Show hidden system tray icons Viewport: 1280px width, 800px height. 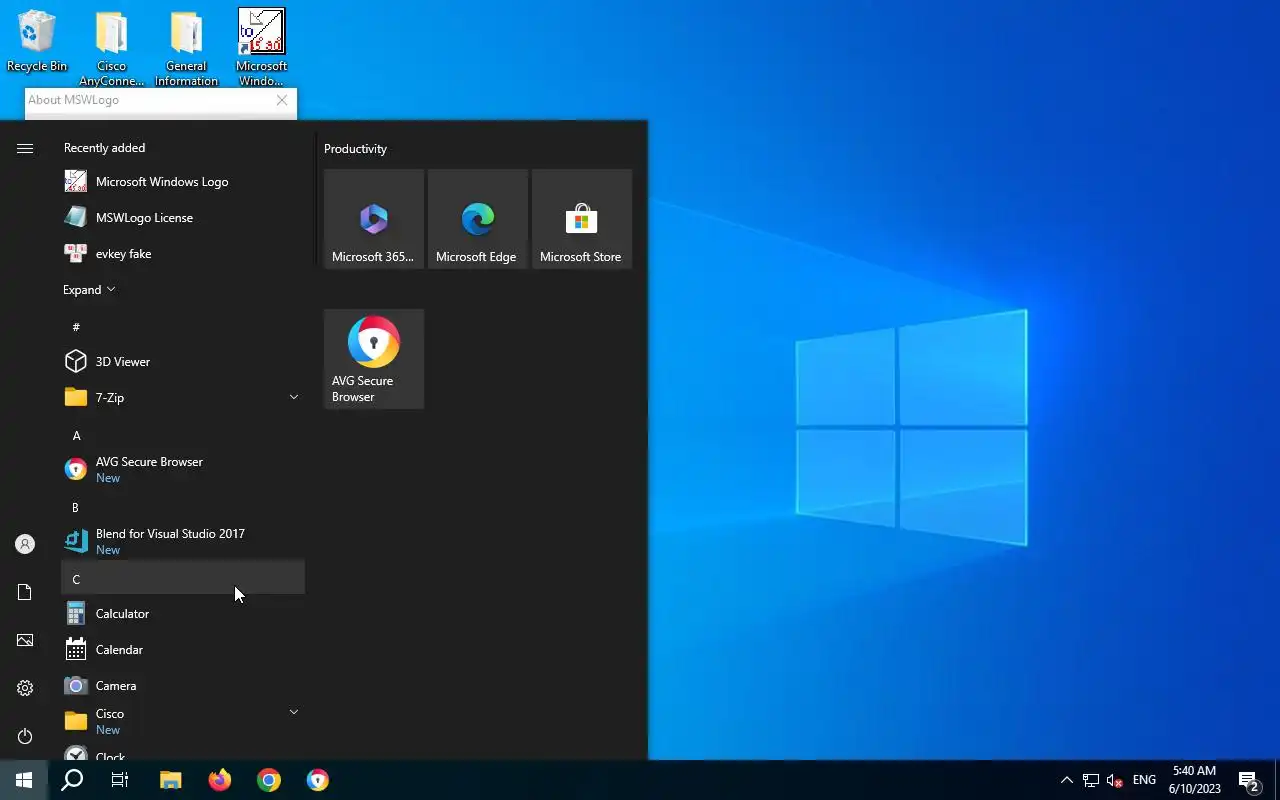(x=1066, y=780)
